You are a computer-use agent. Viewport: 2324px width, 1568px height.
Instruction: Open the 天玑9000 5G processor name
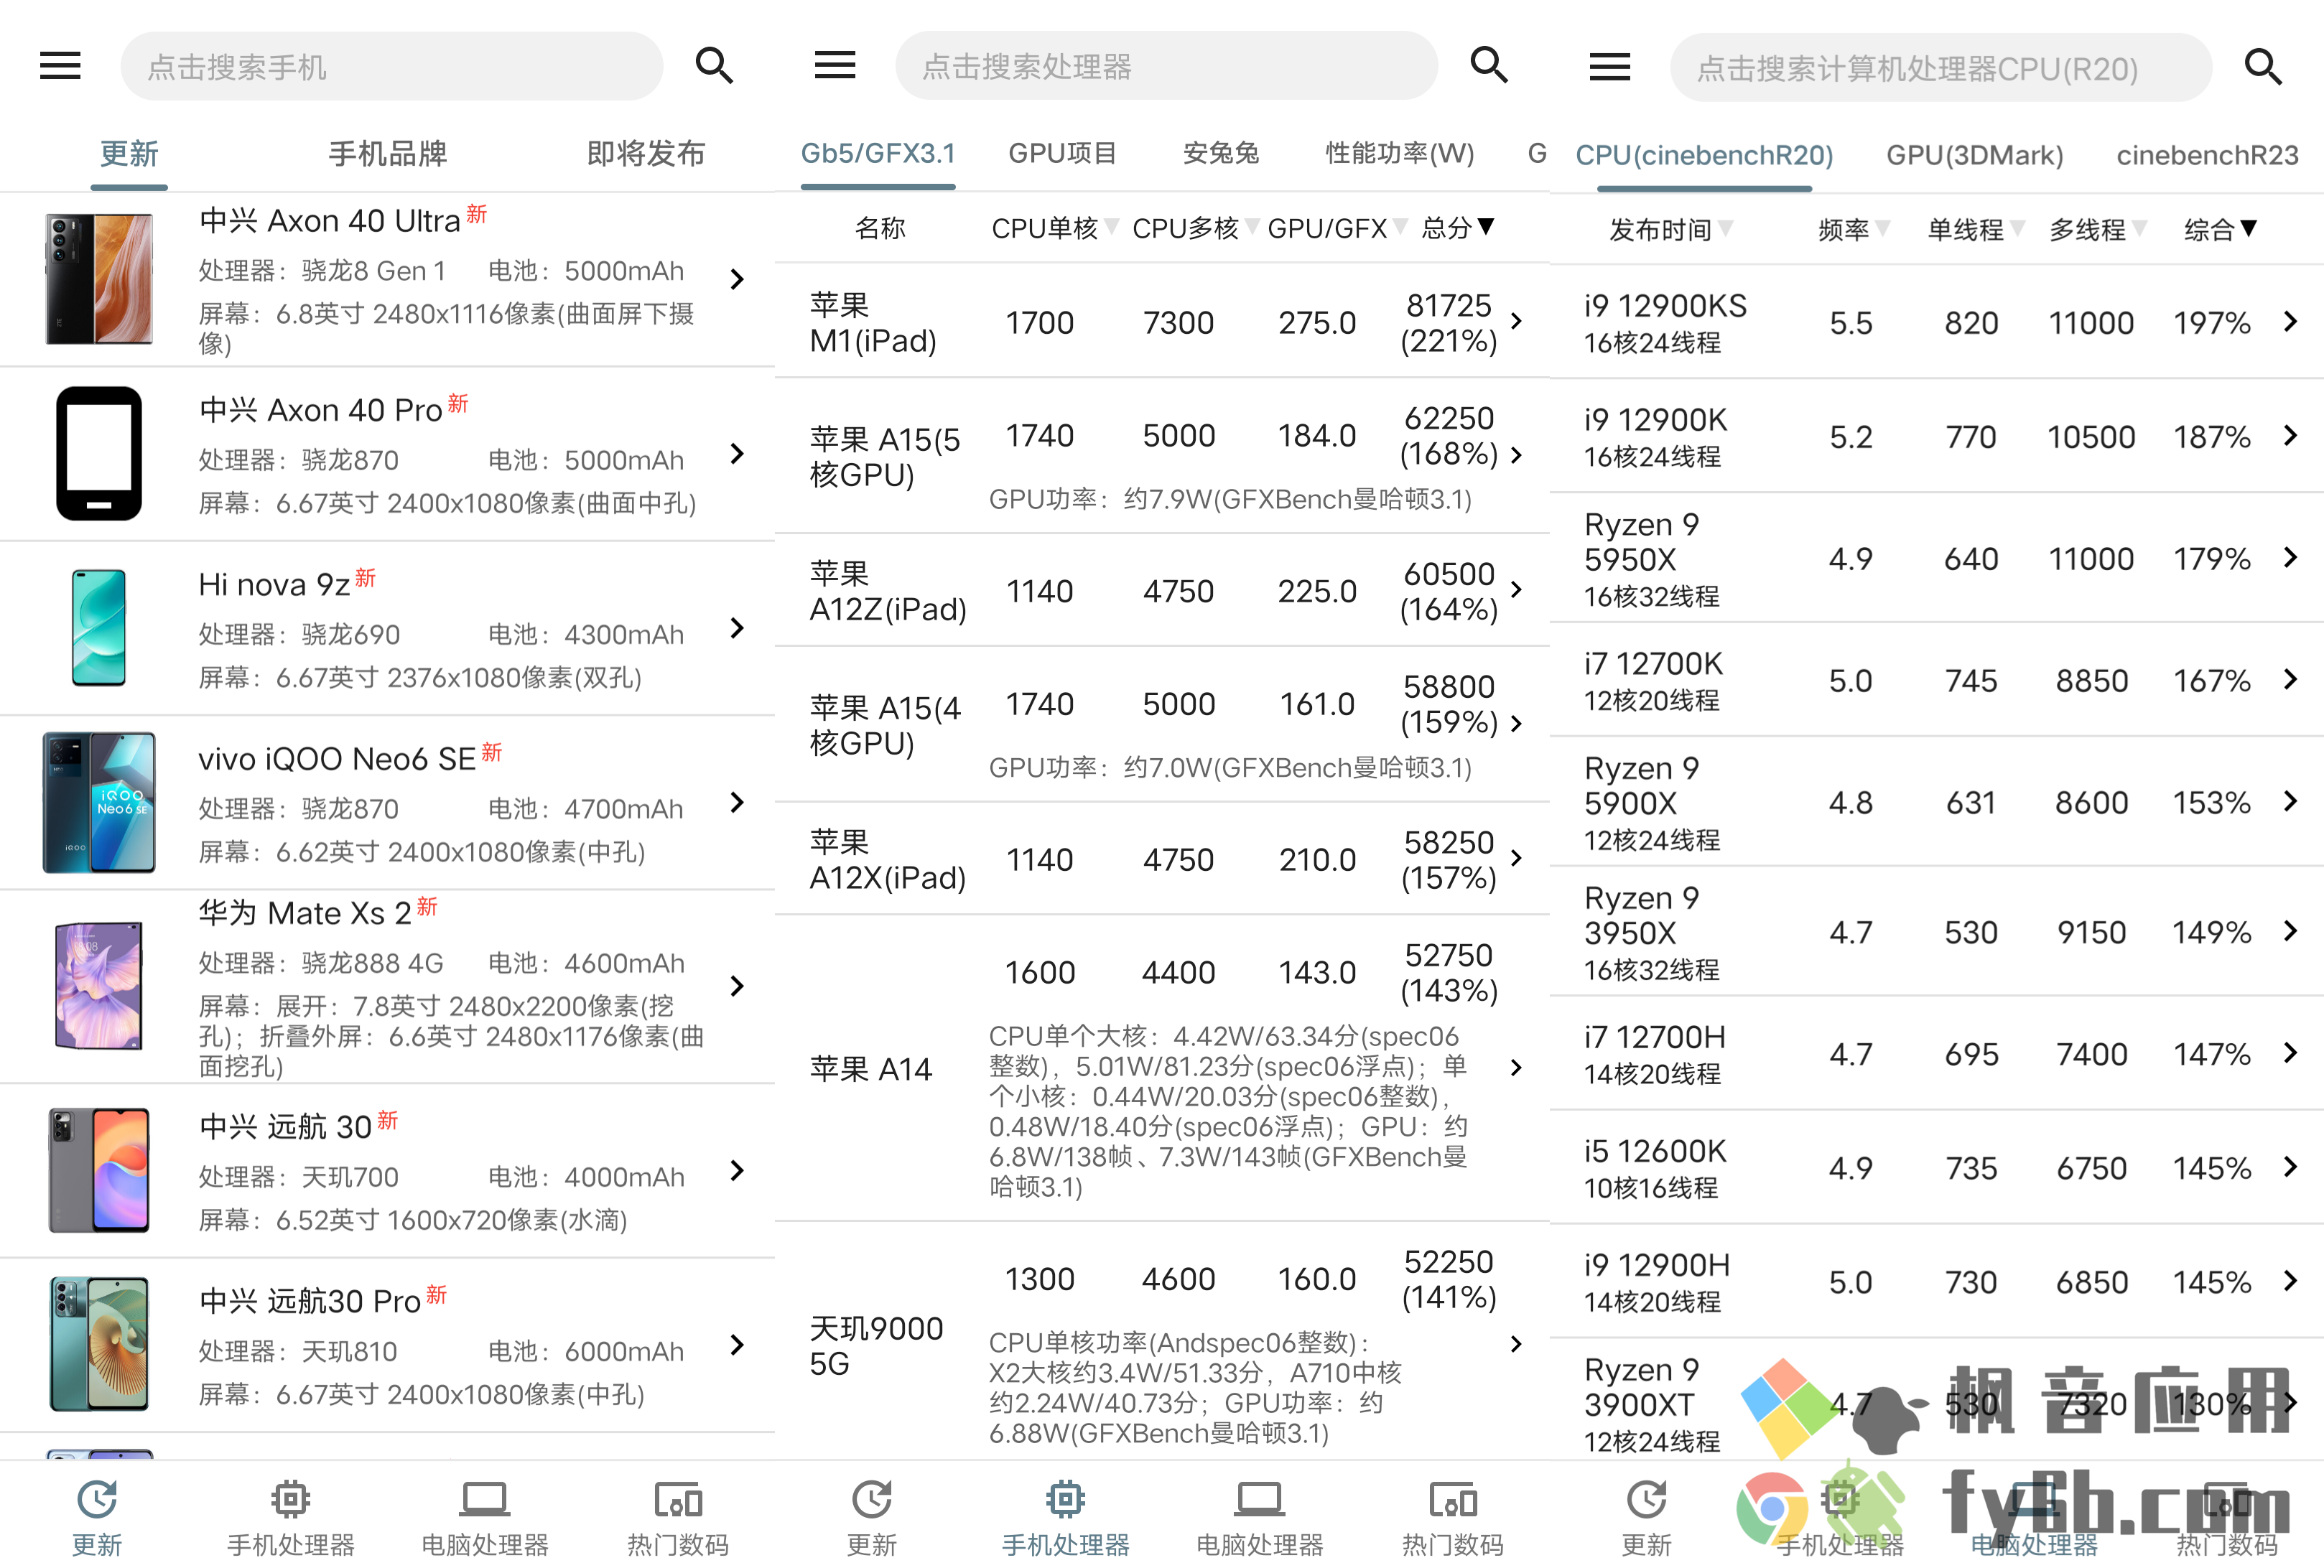click(x=876, y=1345)
